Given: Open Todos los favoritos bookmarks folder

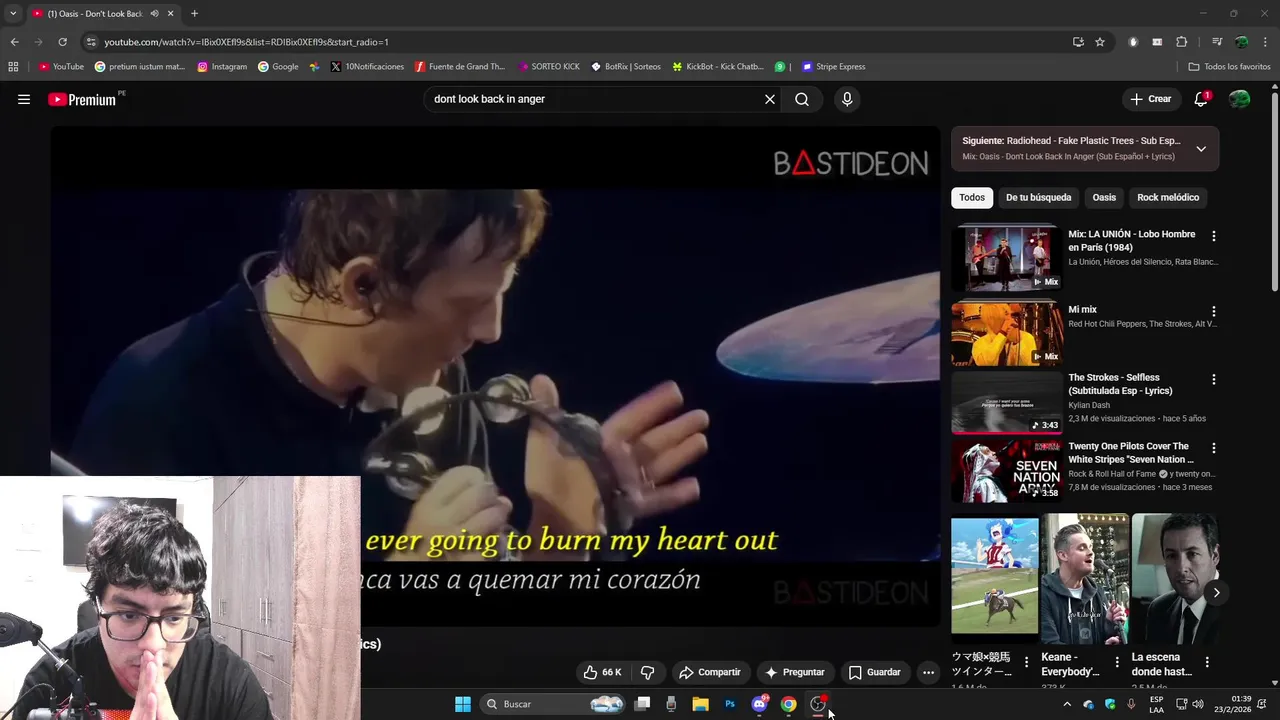Looking at the screenshot, I should coord(1229,67).
